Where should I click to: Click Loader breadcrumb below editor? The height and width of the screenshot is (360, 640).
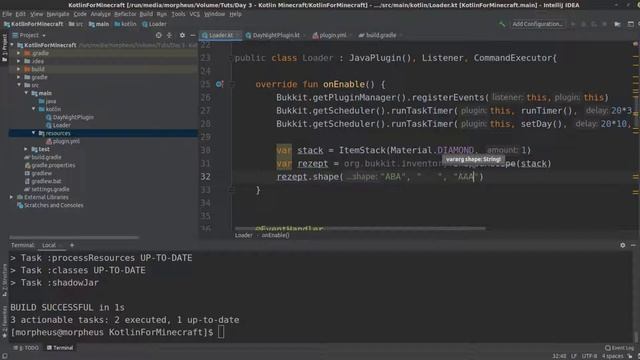243,236
